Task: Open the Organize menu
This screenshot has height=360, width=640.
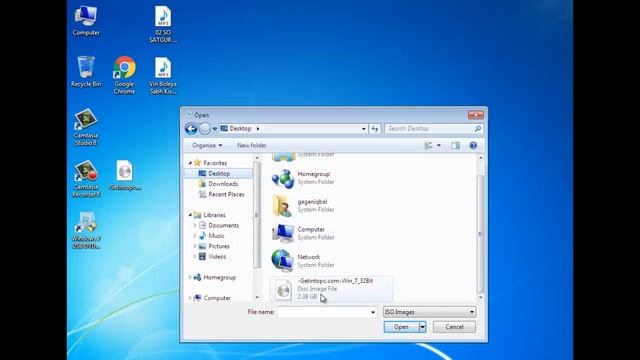Action: (207, 145)
